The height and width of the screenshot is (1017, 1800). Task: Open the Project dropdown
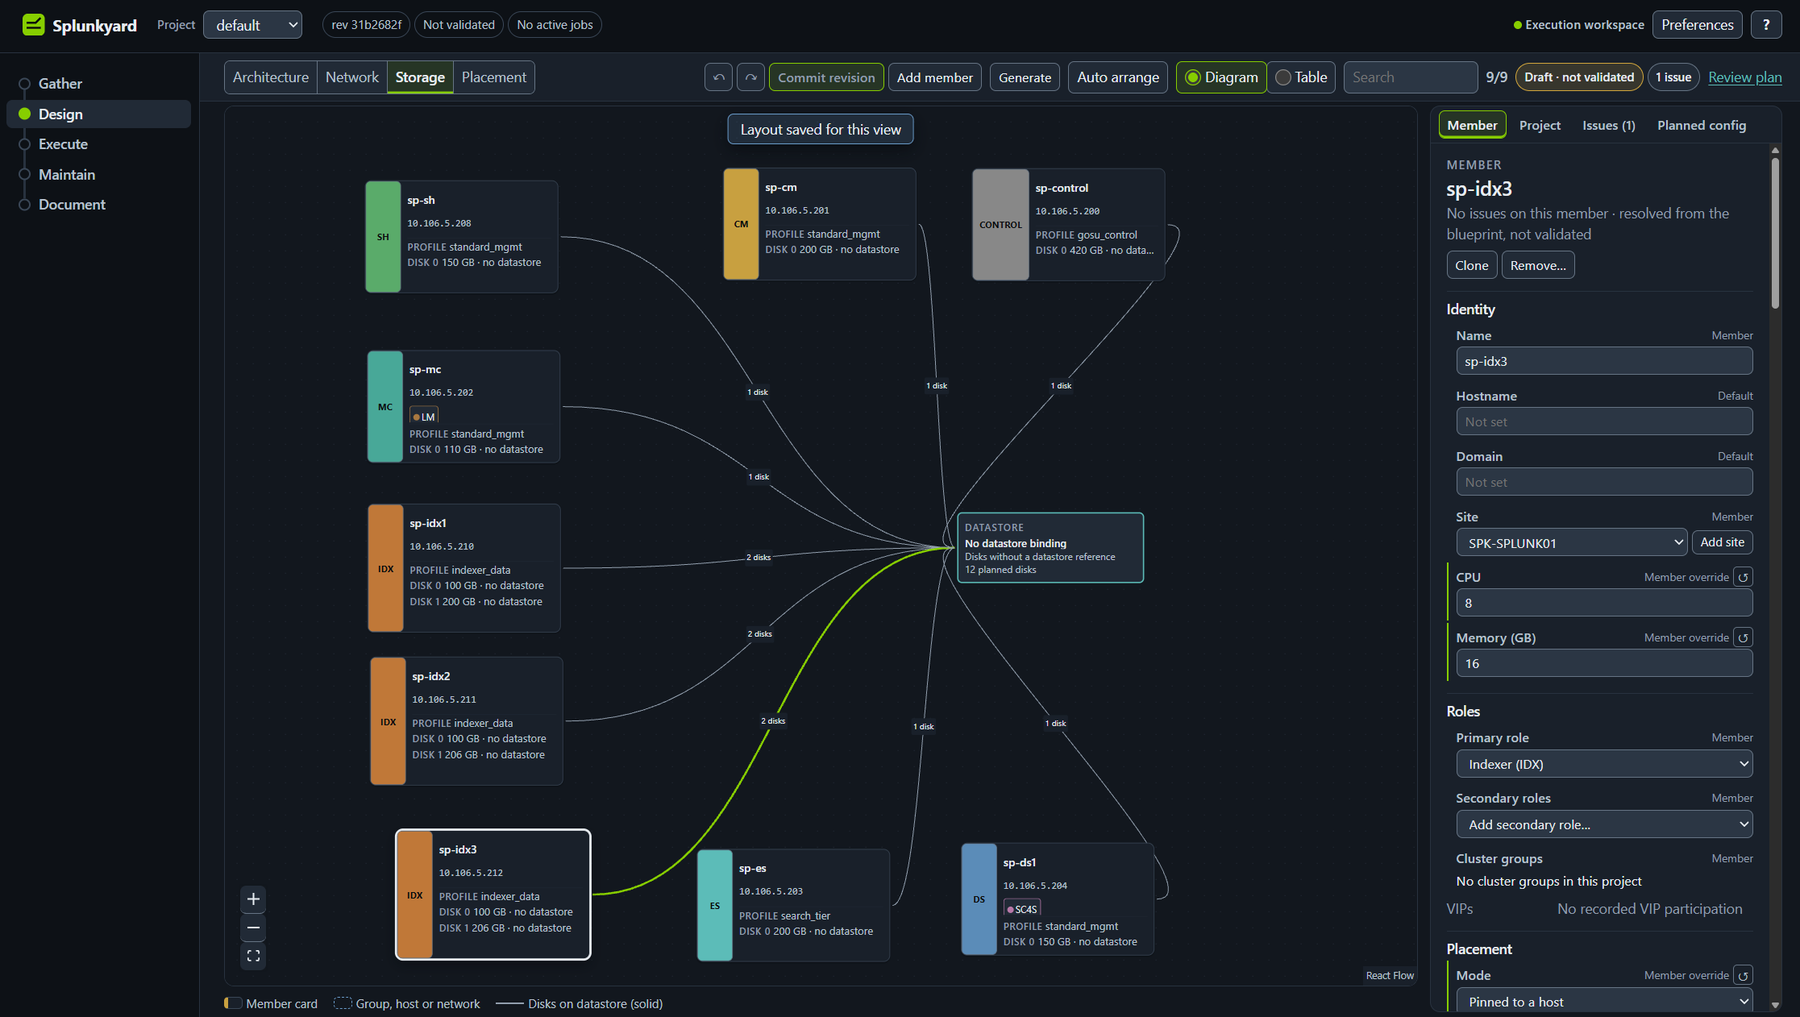coord(253,25)
